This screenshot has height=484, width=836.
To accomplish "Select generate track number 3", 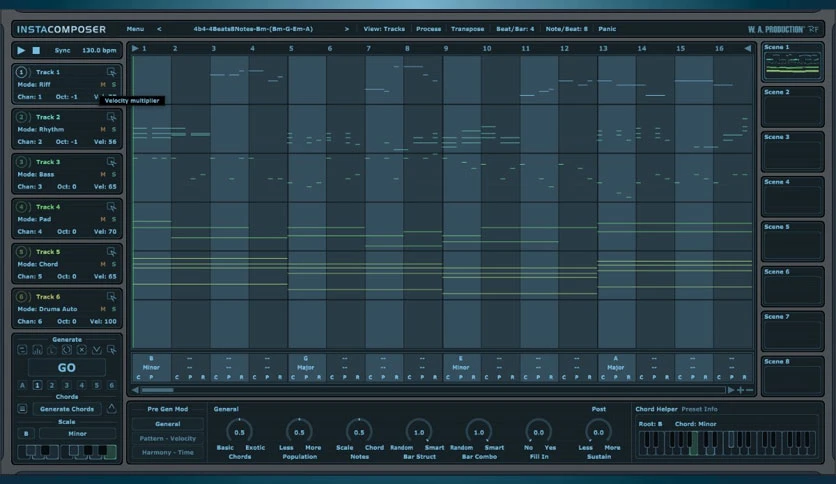I will click(x=67, y=385).
